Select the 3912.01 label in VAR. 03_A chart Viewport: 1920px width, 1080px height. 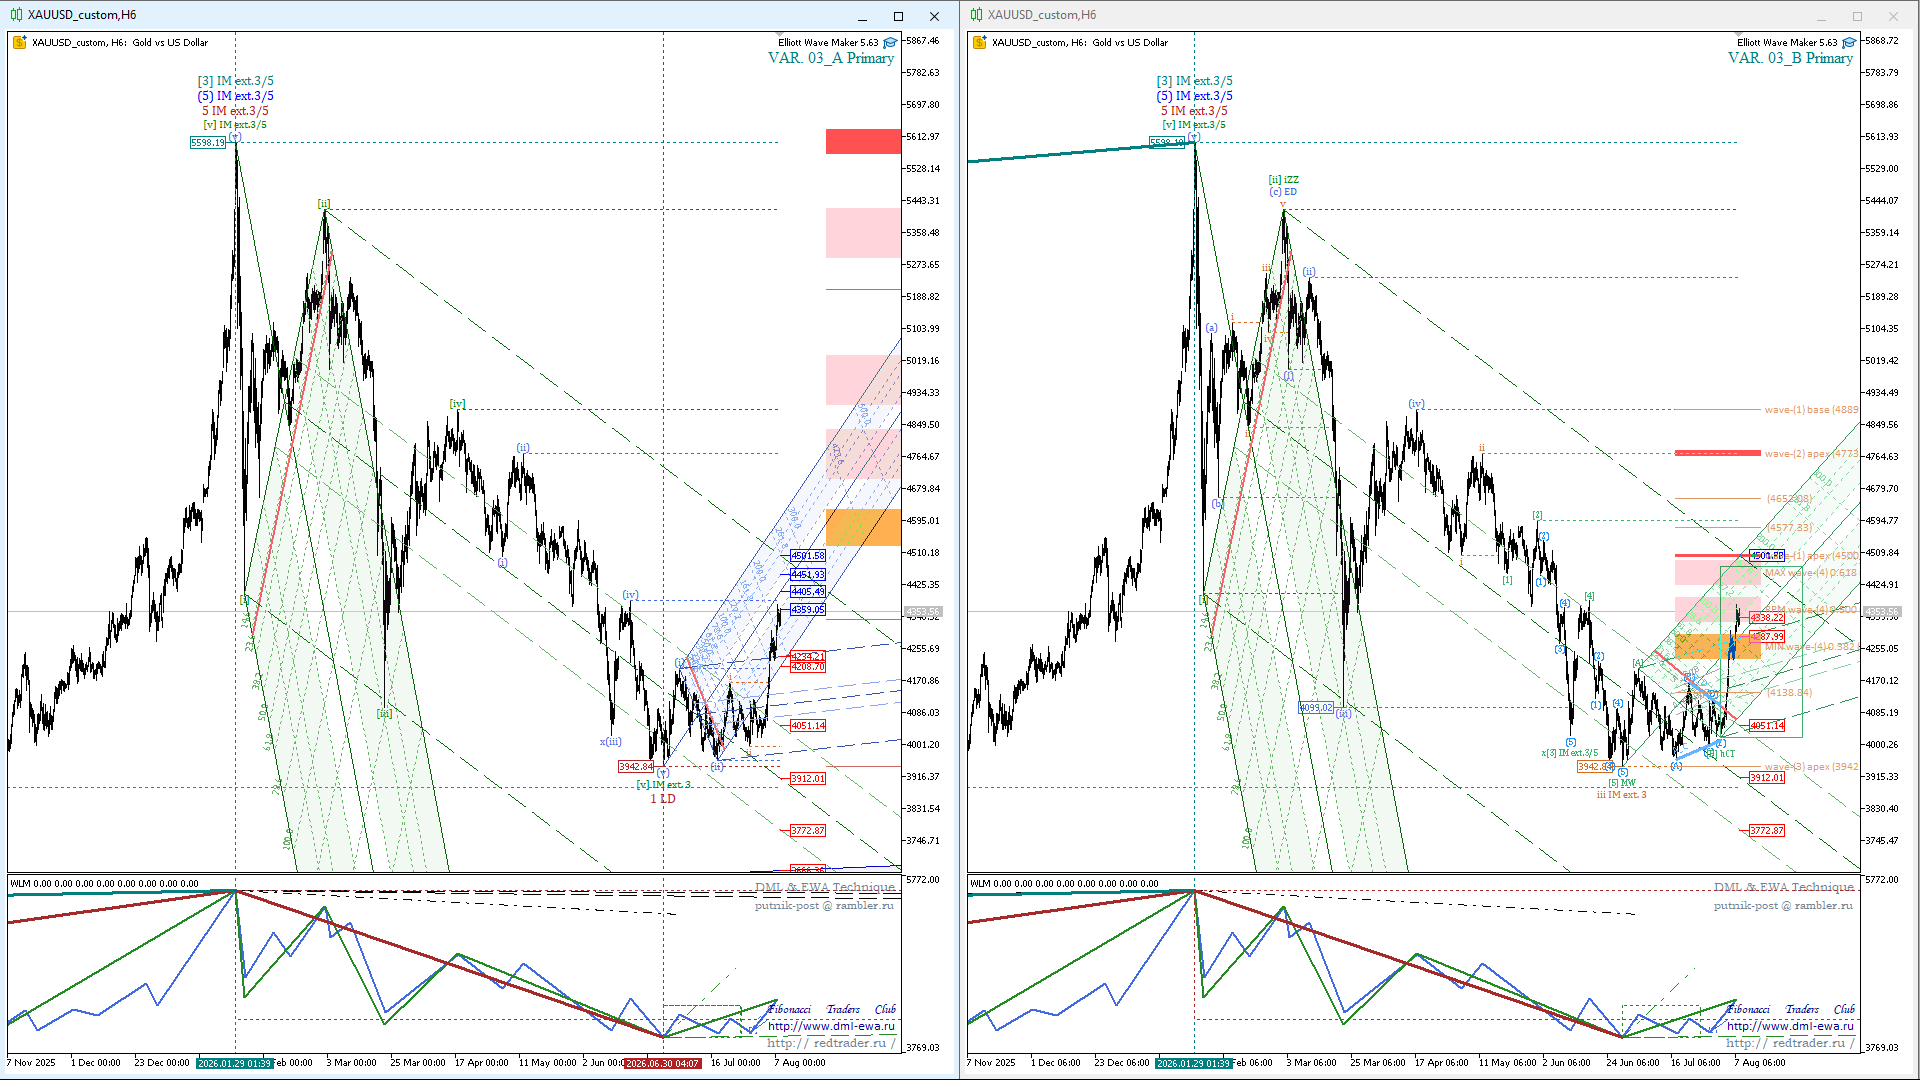[808, 779]
